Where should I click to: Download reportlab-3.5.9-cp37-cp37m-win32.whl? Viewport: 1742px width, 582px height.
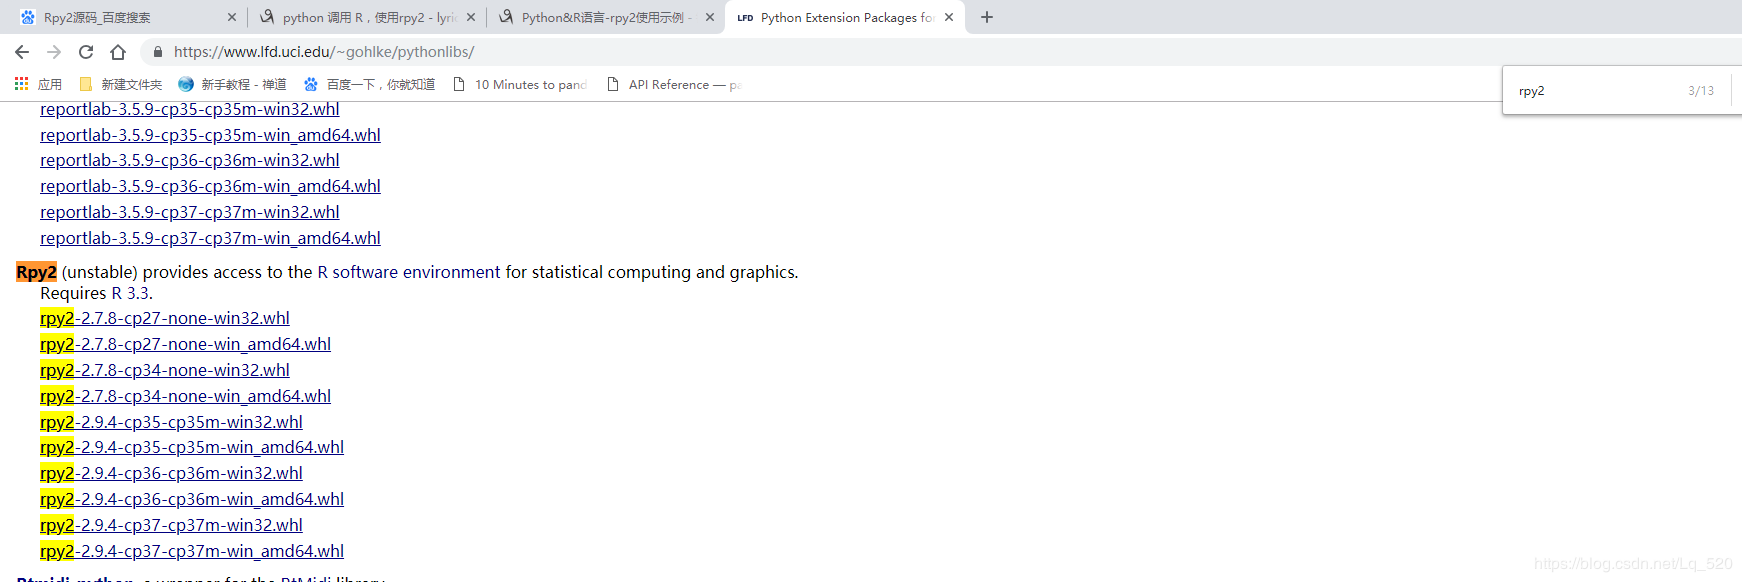tap(190, 212)
